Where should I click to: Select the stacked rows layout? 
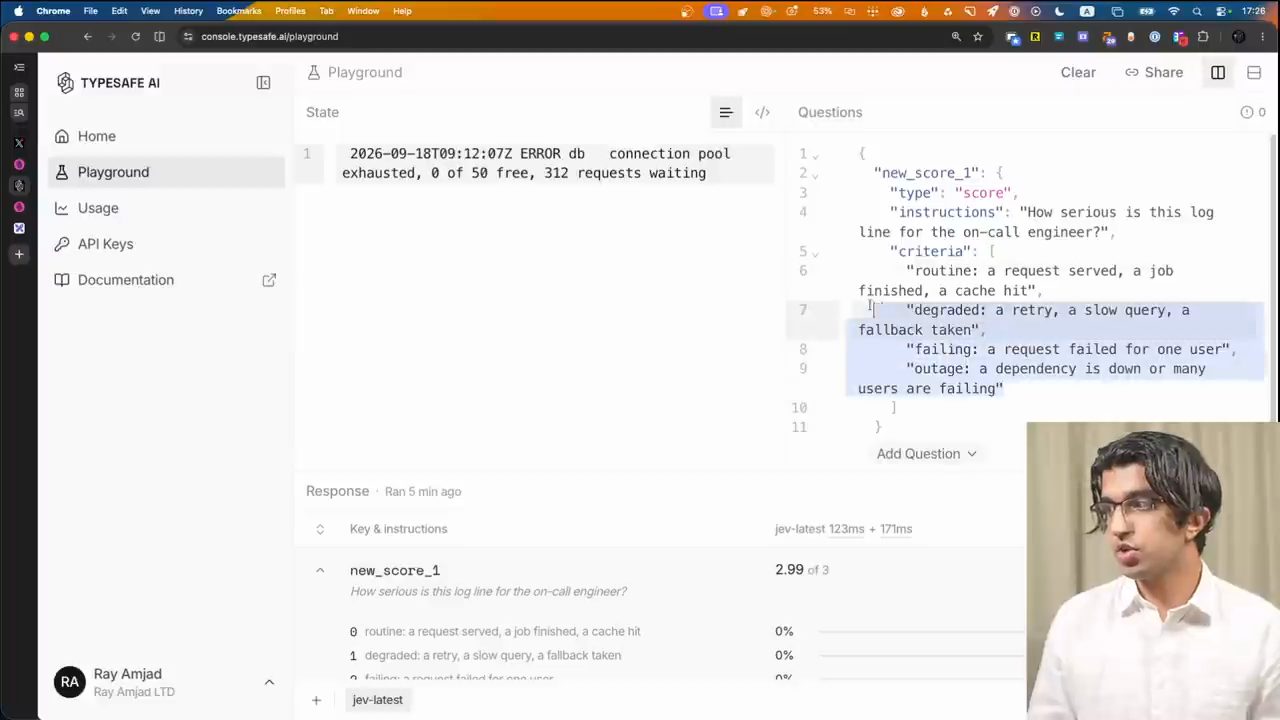point(1254,72)
